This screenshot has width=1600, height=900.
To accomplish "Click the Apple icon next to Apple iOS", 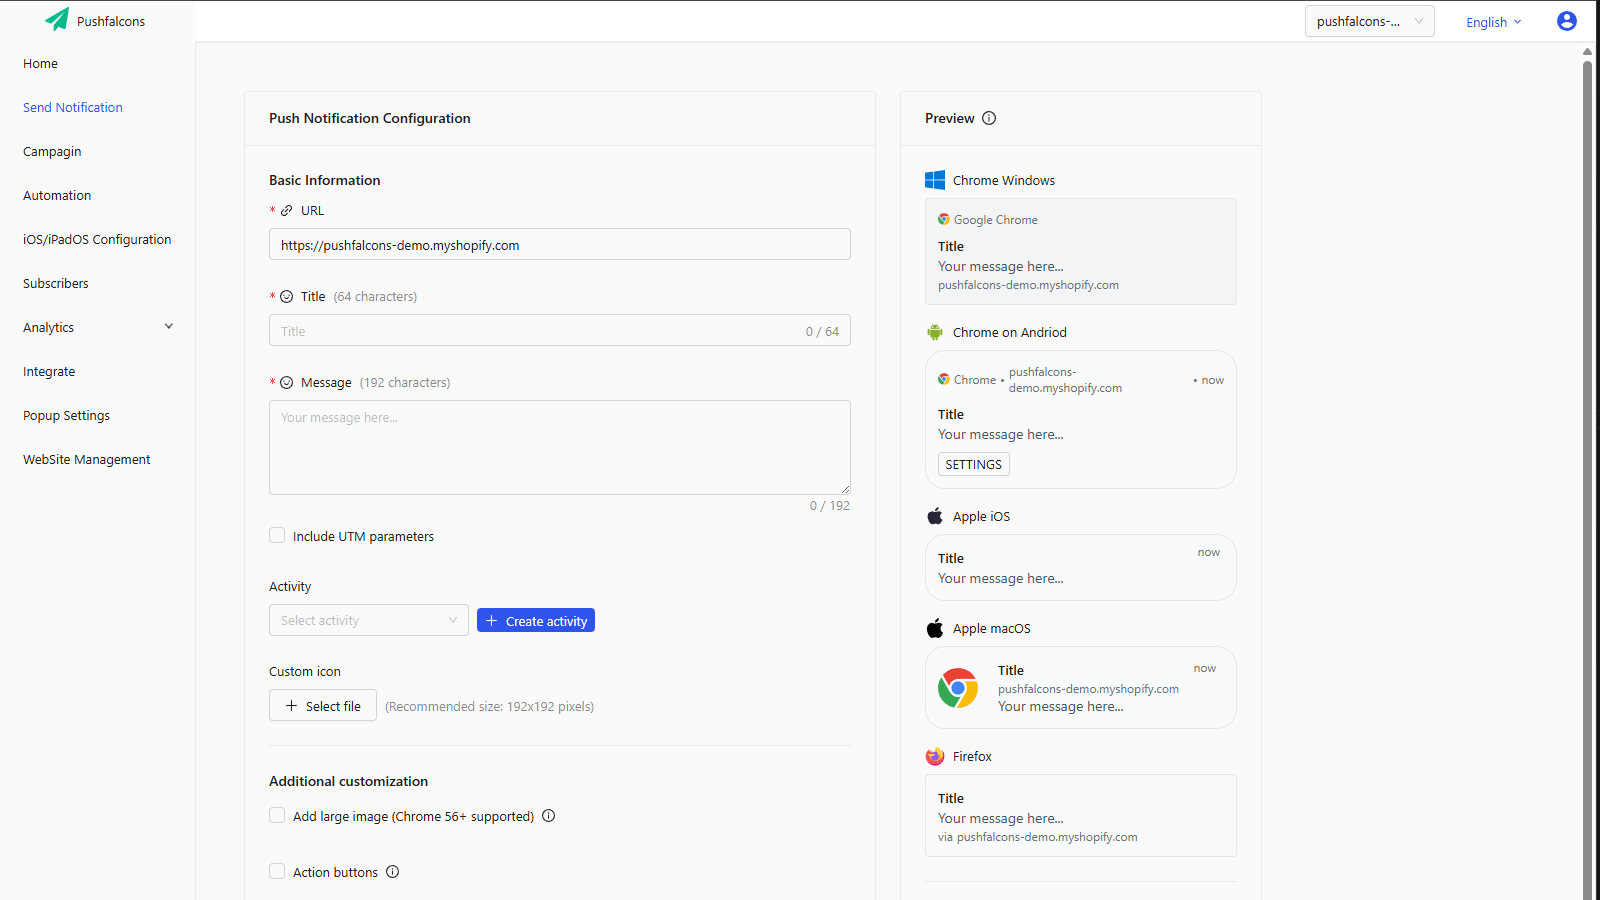I will point(934,516).
